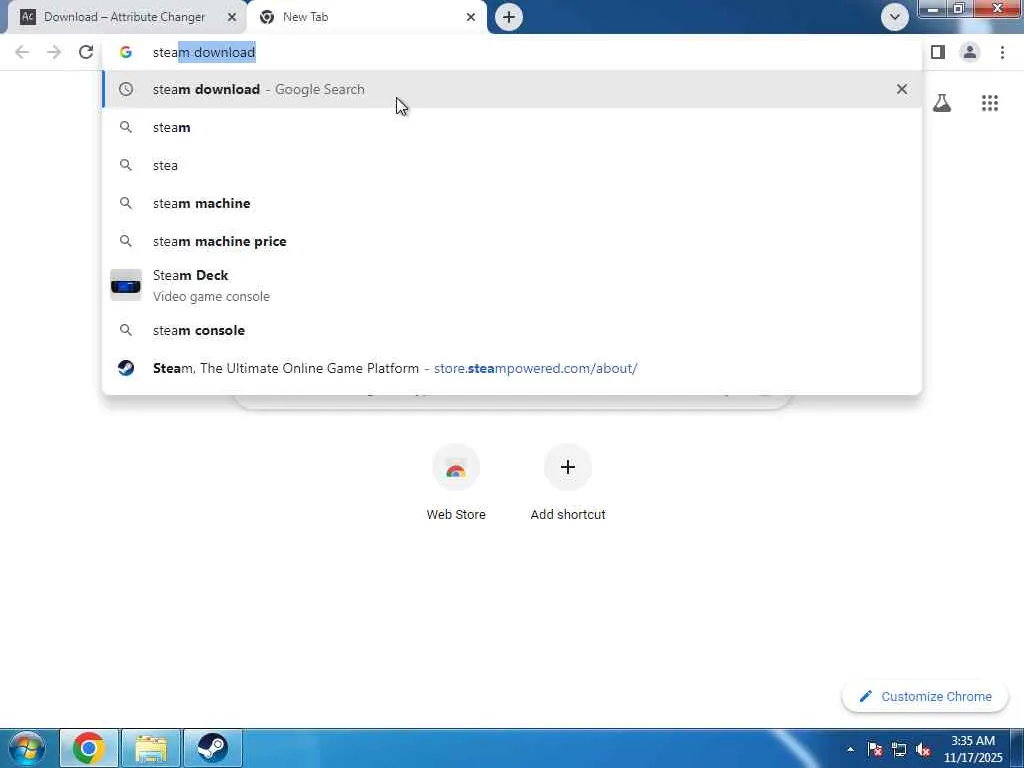The width and height of the screenshot is (1024, 768).
Task: Remove the steam download history suggestion
Action: (901, 89)
